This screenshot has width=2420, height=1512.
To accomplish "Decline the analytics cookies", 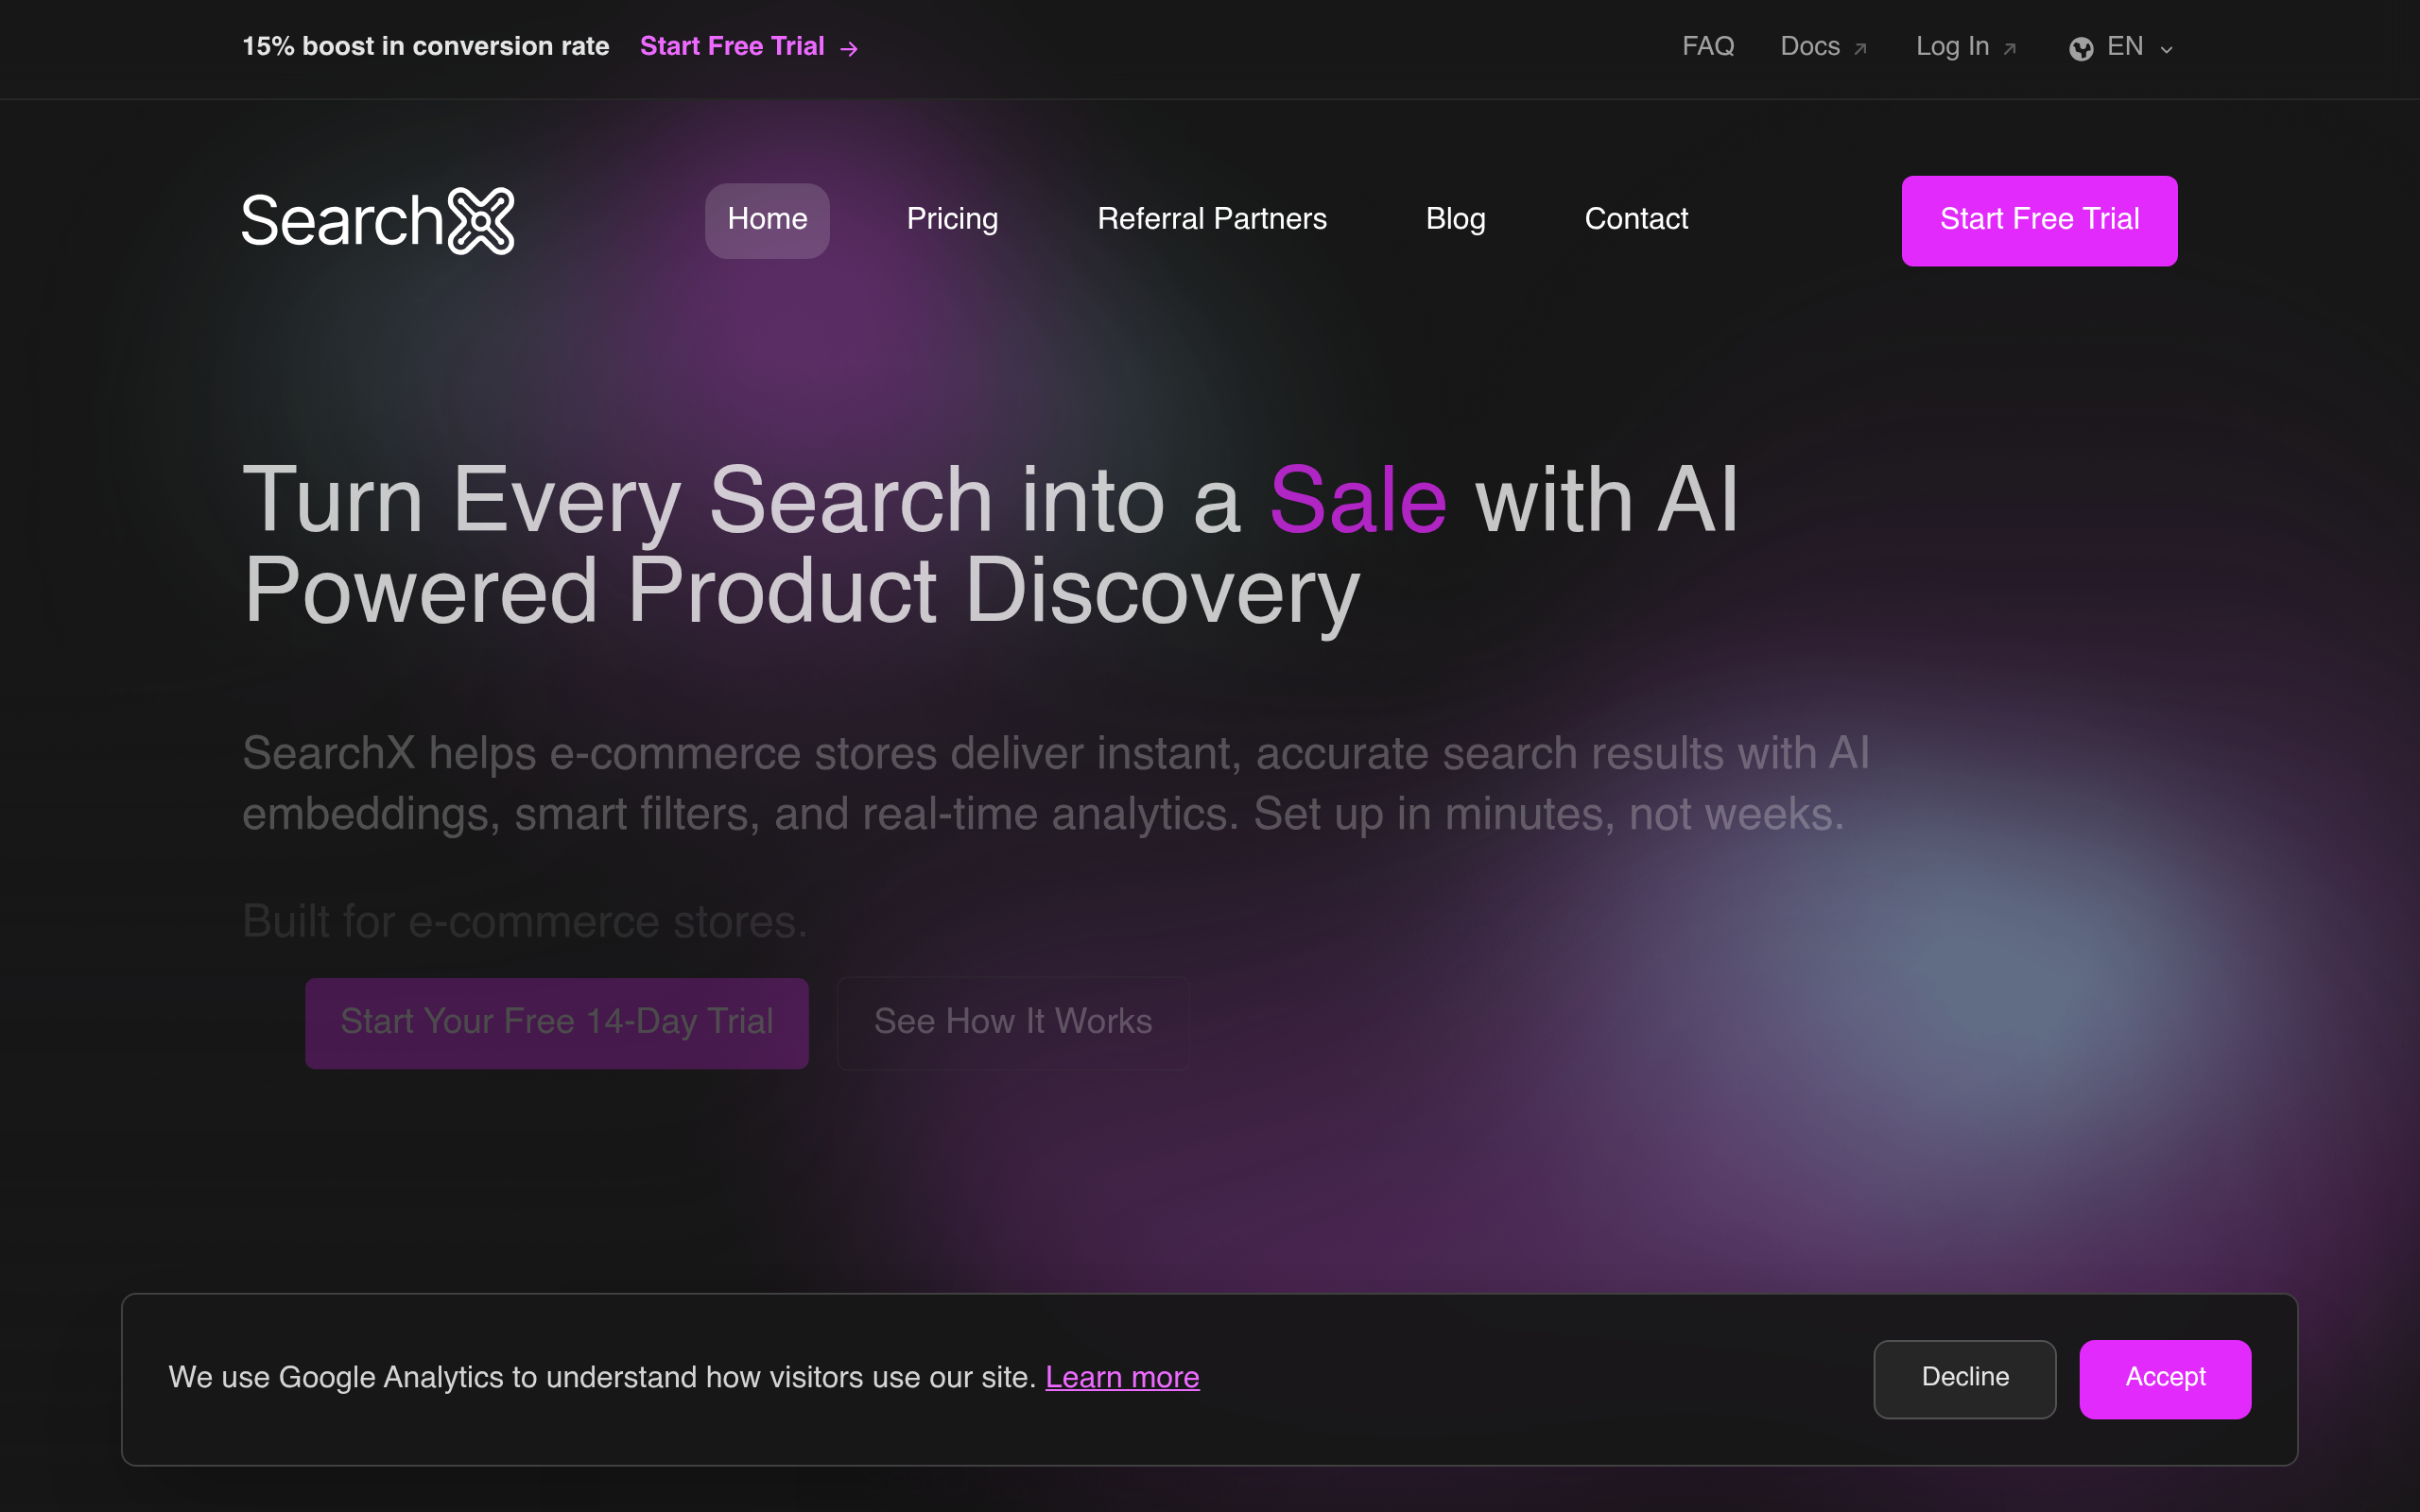I will 1965,1379.
